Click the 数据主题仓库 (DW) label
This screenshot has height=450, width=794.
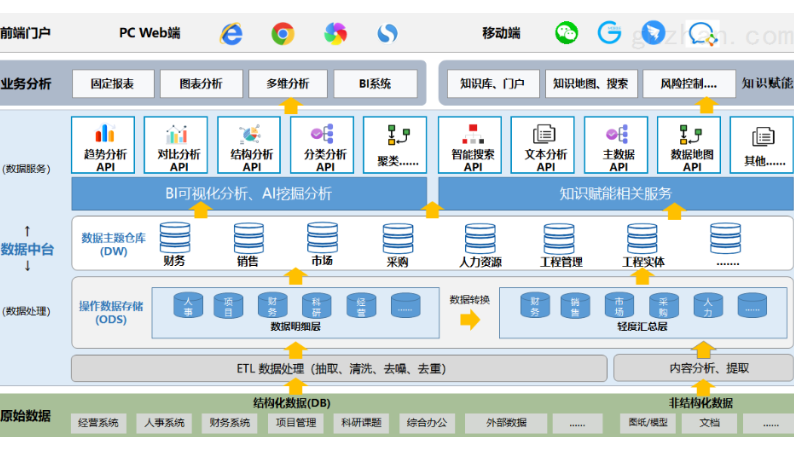click(x=113, y=244)
